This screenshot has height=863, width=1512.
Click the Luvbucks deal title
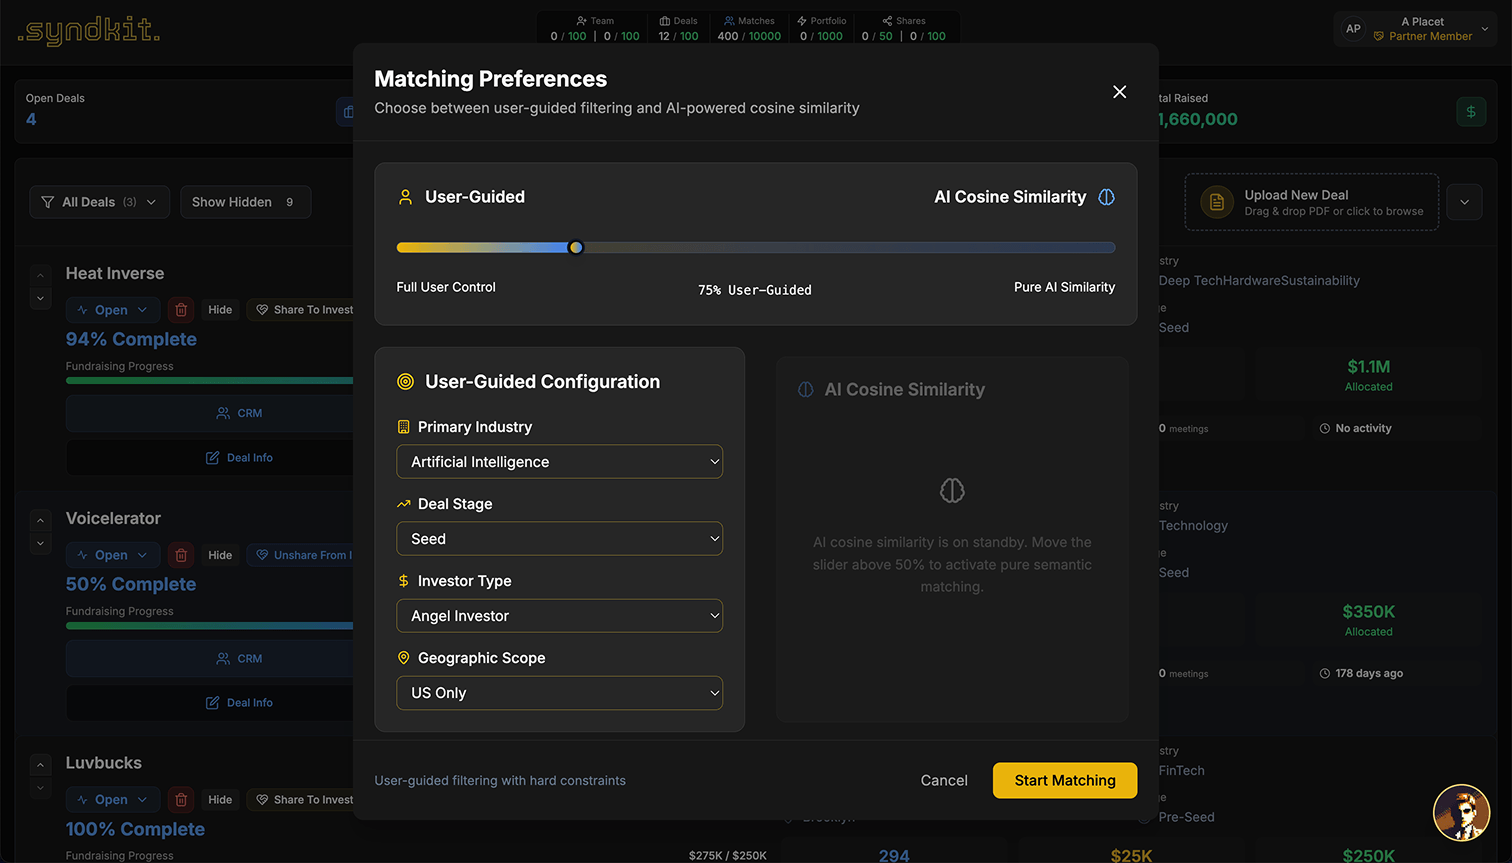104,763
